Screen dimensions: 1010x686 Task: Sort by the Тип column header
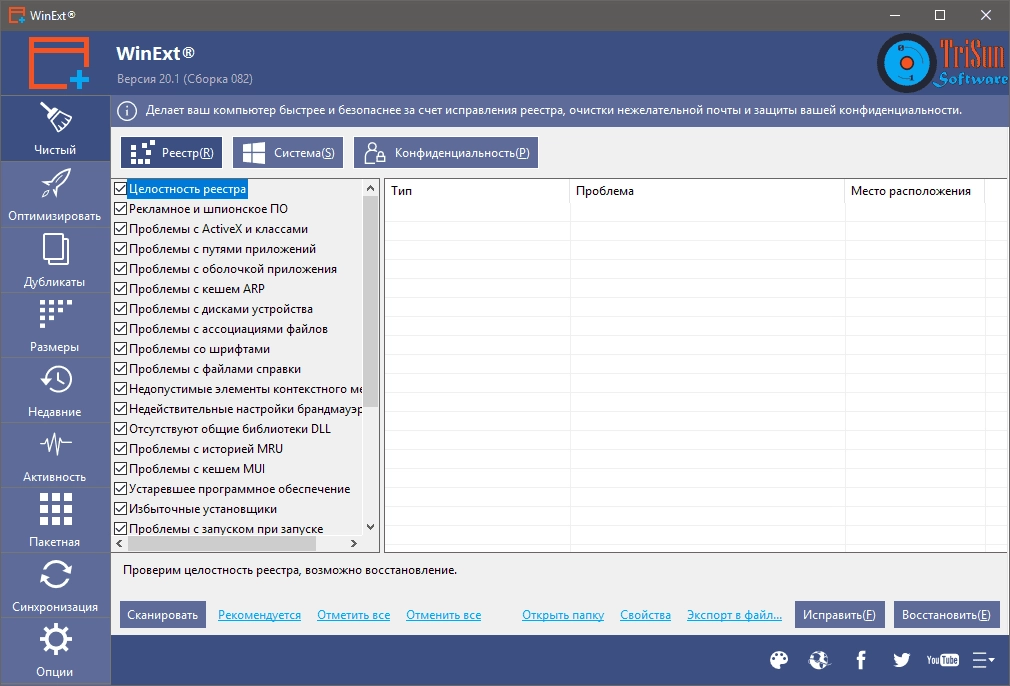[x=477, y=191]
